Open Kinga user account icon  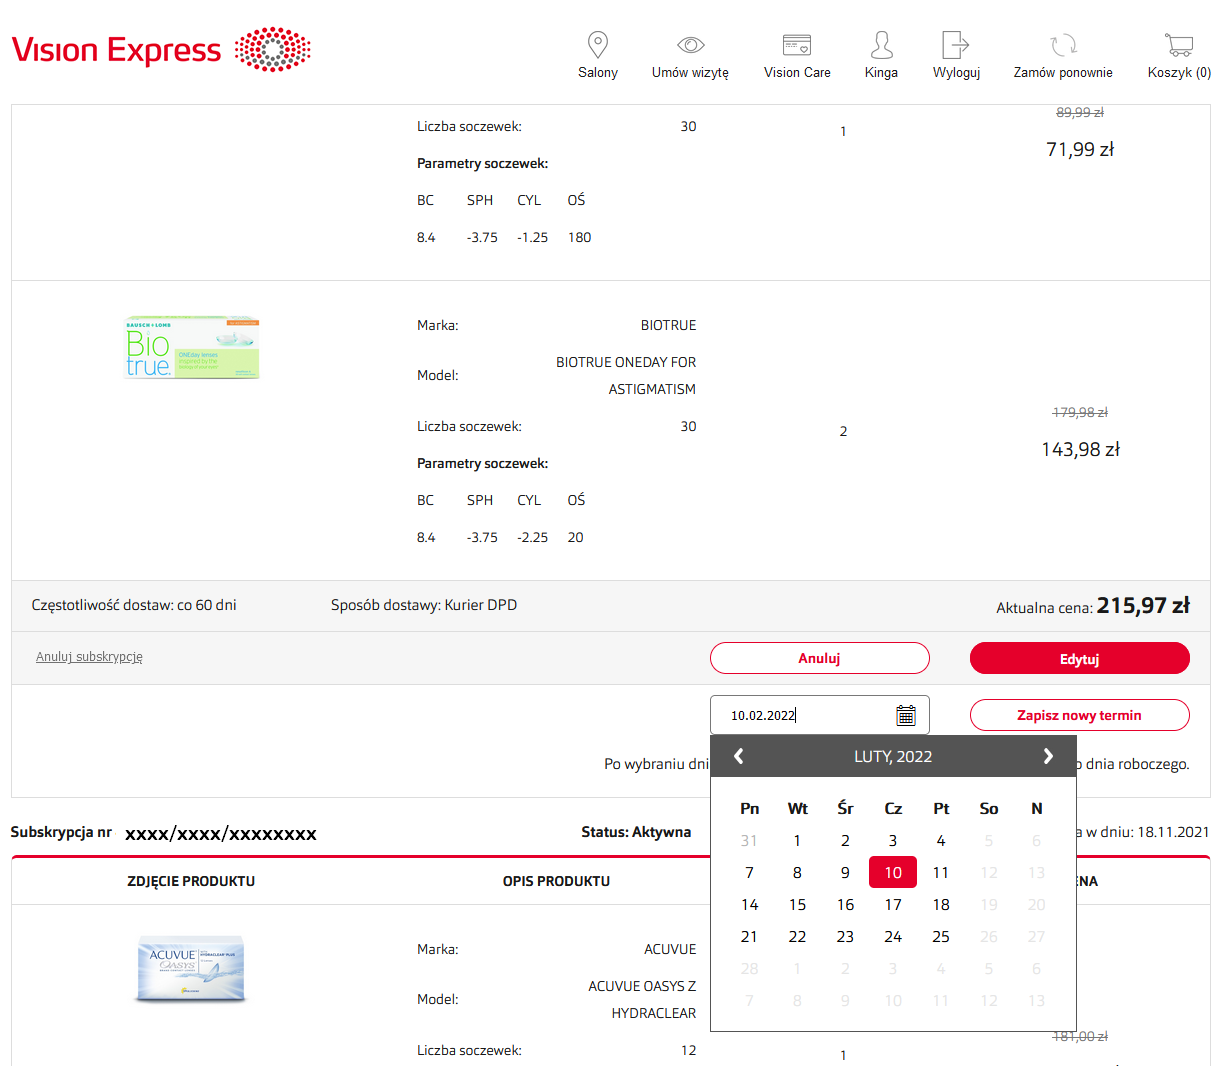pyautogui.click(x=881, y=45)
